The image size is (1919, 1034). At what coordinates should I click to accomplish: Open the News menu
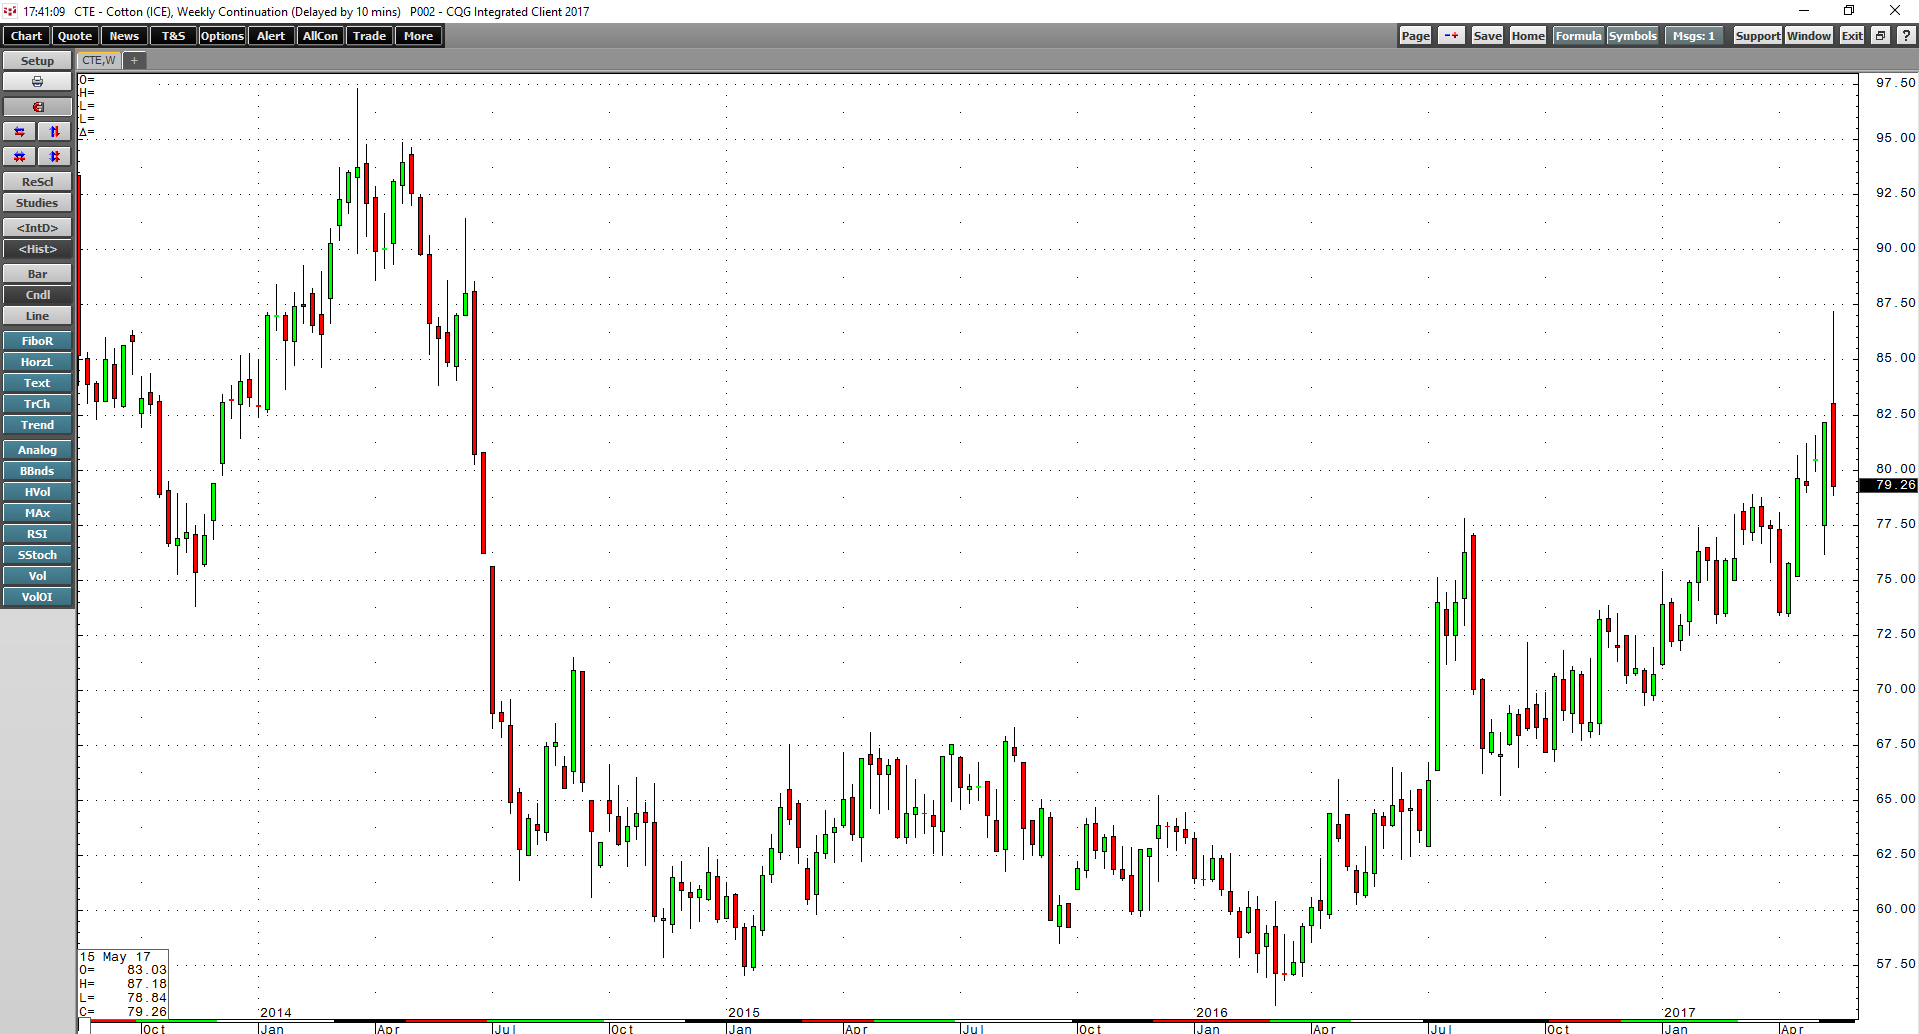click(124, 35)
